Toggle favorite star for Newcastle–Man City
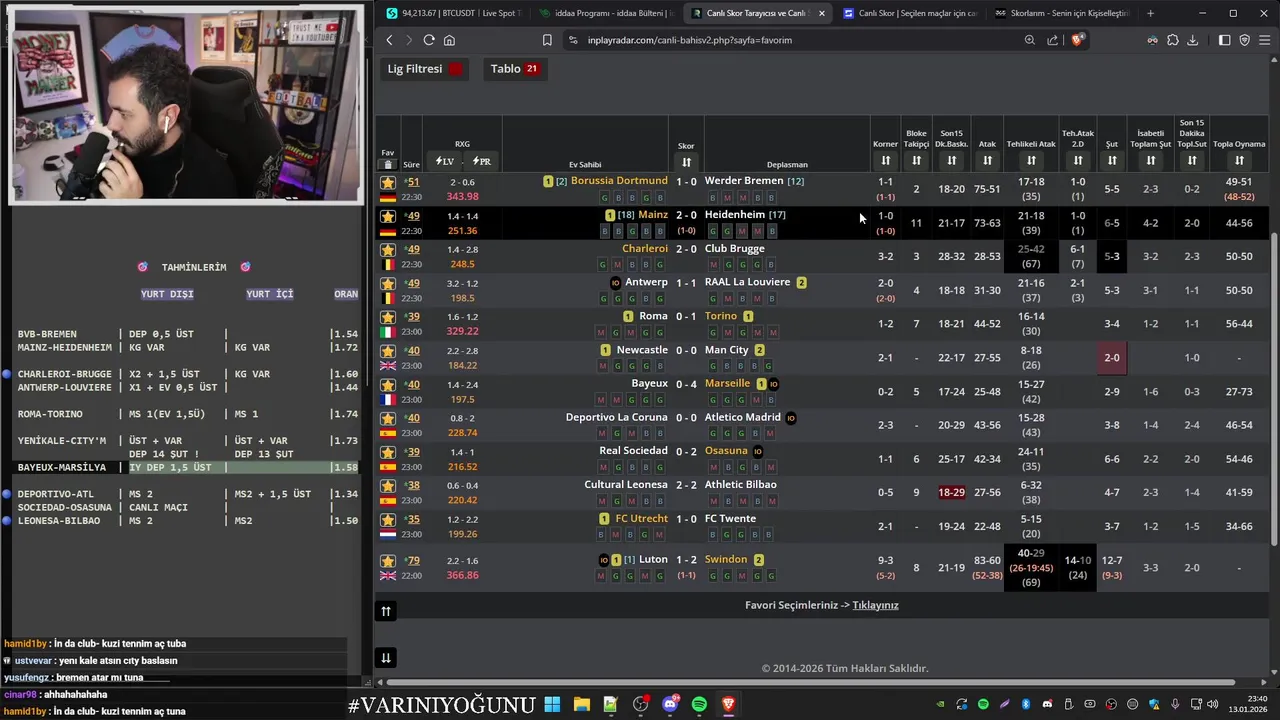 pyautogui.click(x=388, y=351)
